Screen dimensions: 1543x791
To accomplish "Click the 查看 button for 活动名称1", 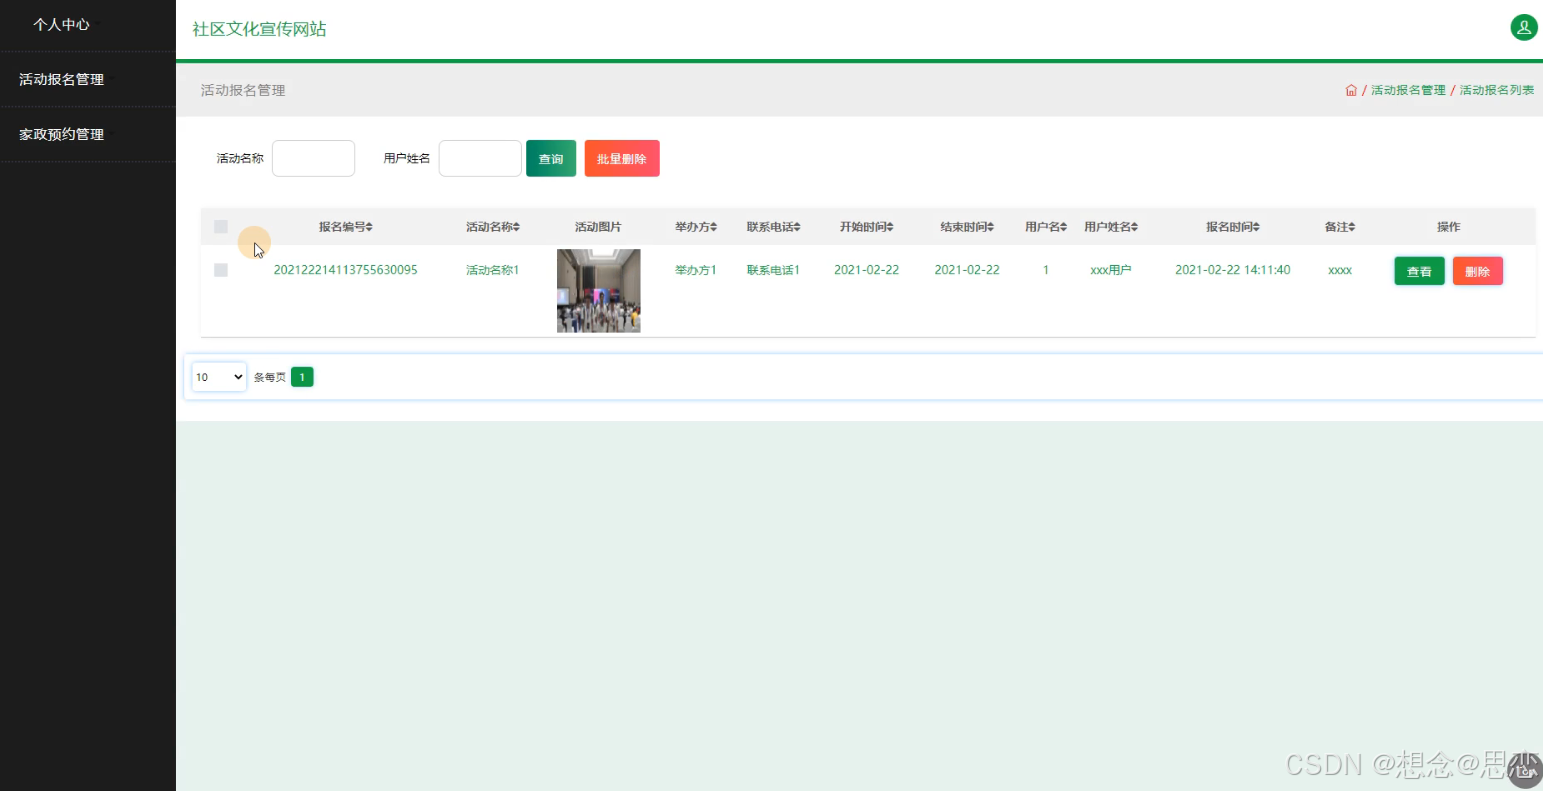I will (1419, 271).
